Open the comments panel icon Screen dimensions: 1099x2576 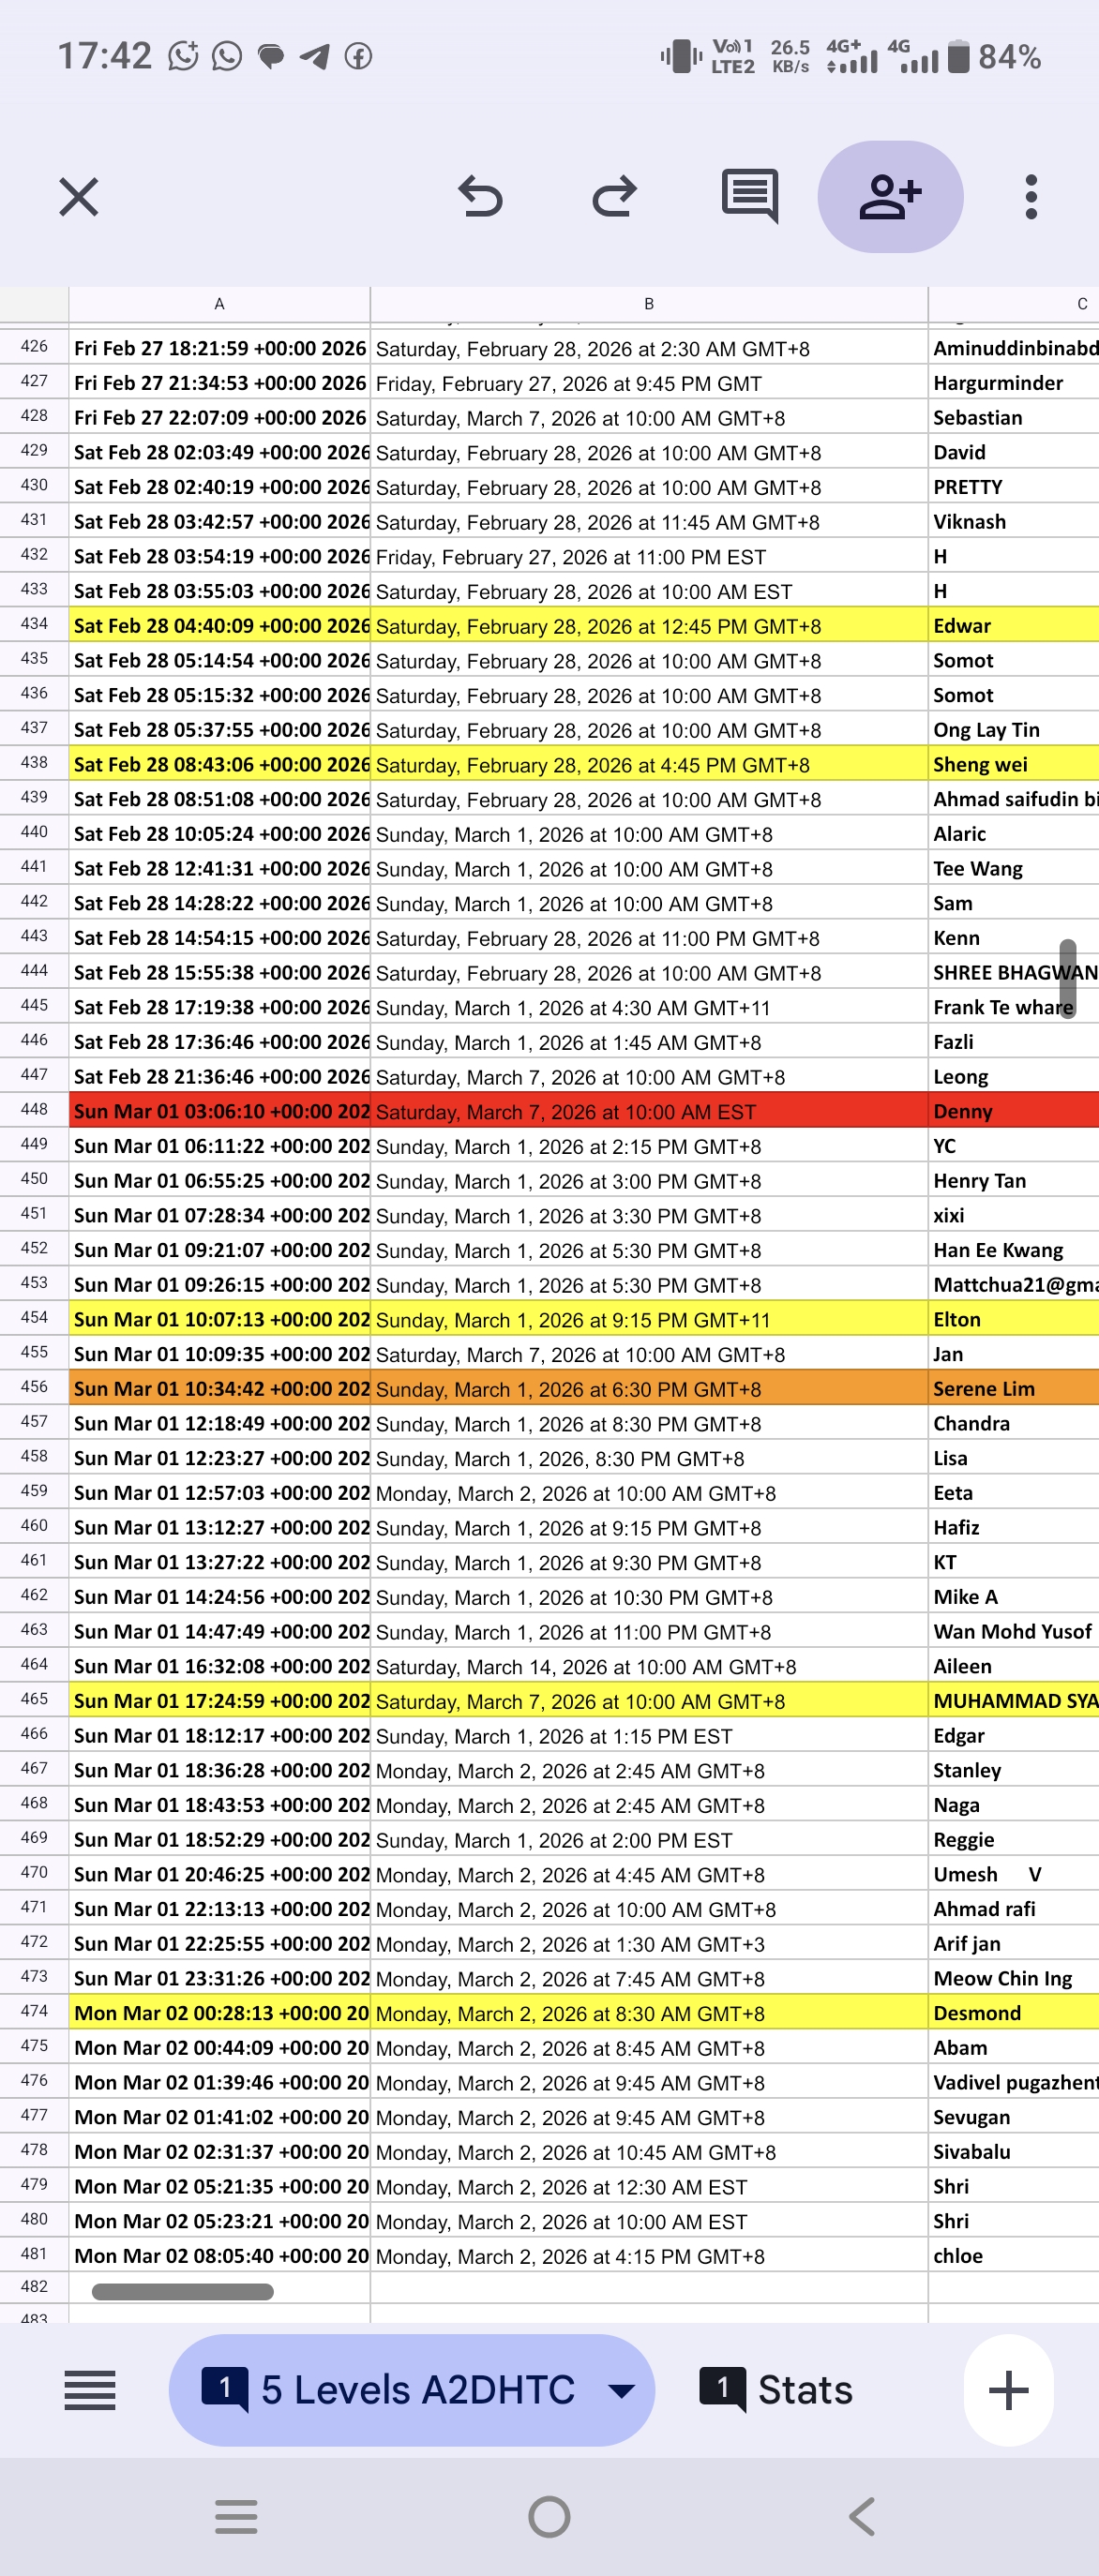click(750, 196)
